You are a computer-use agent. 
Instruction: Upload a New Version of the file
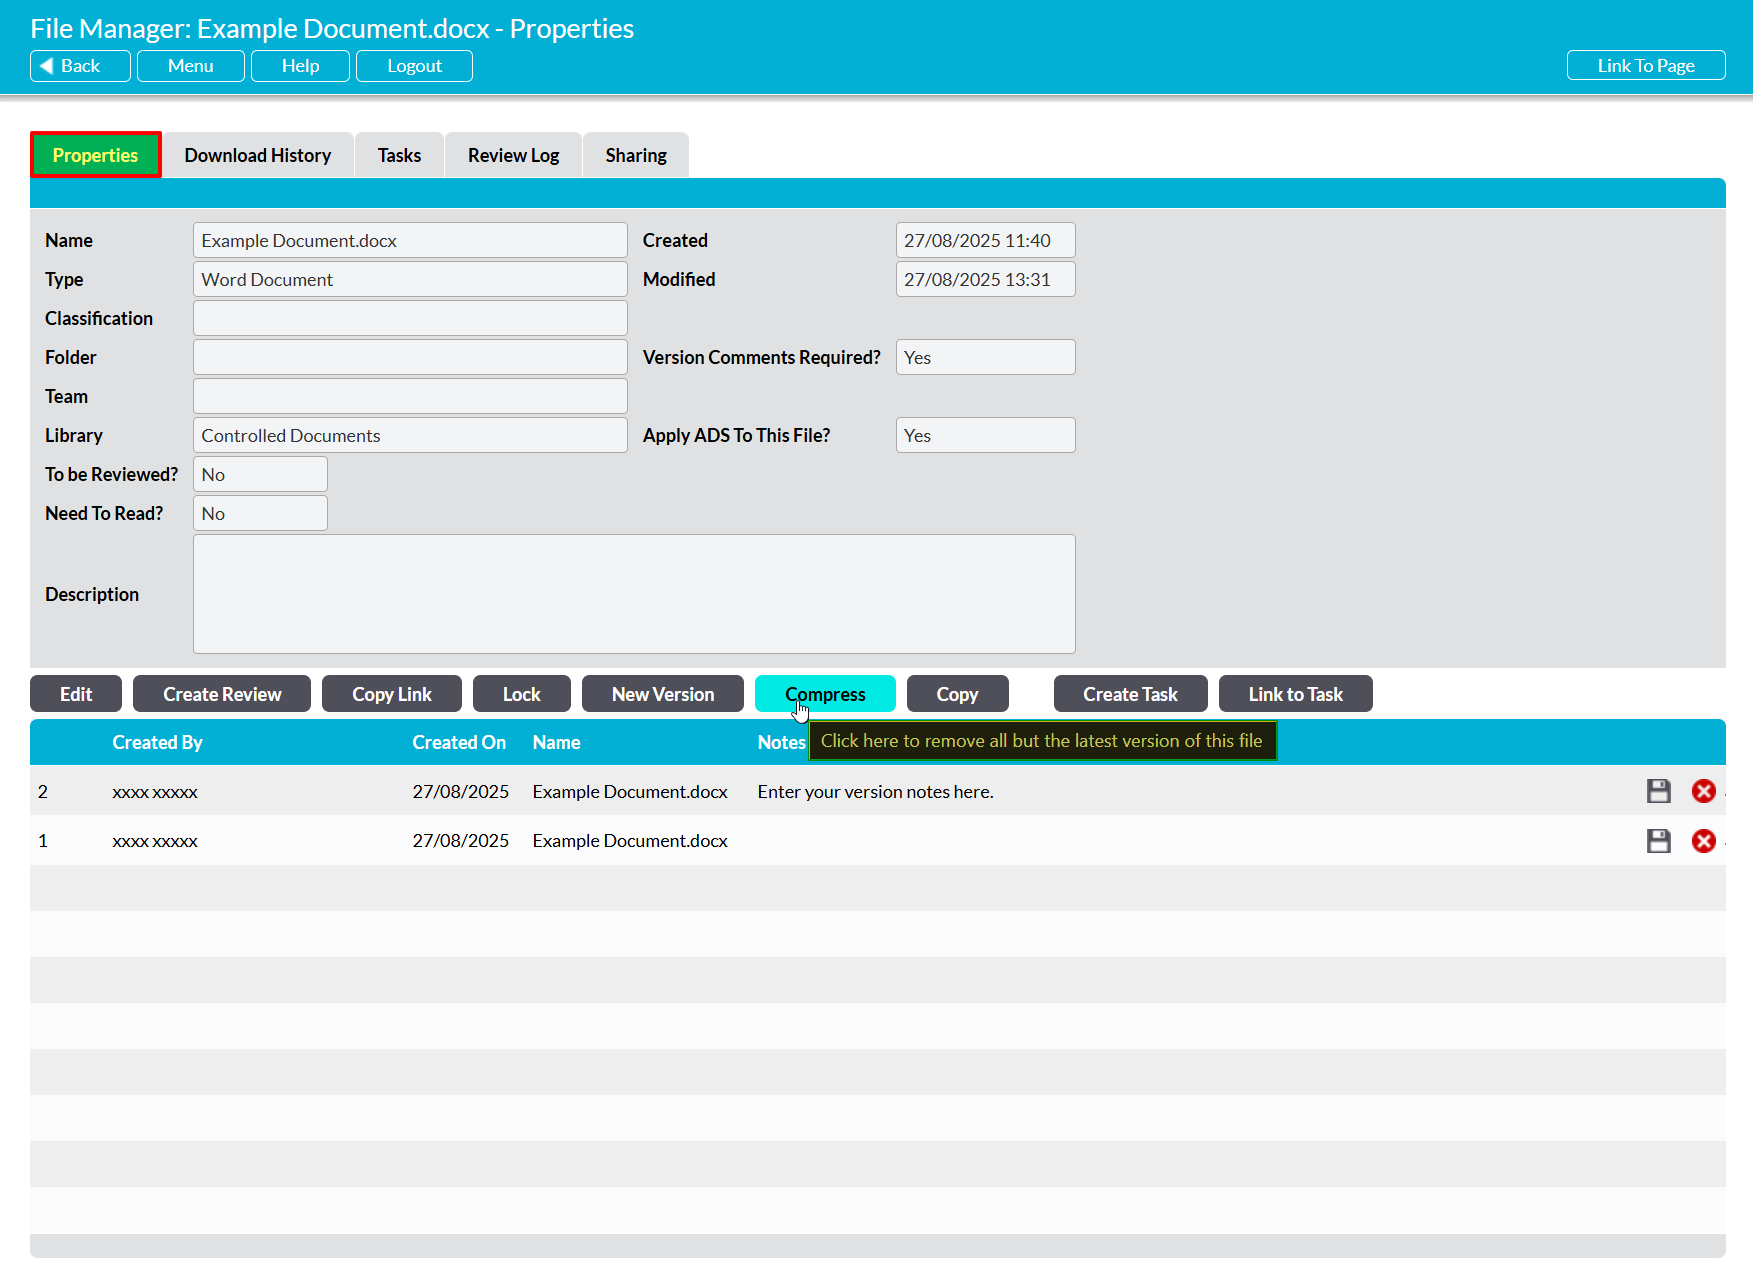662,694
